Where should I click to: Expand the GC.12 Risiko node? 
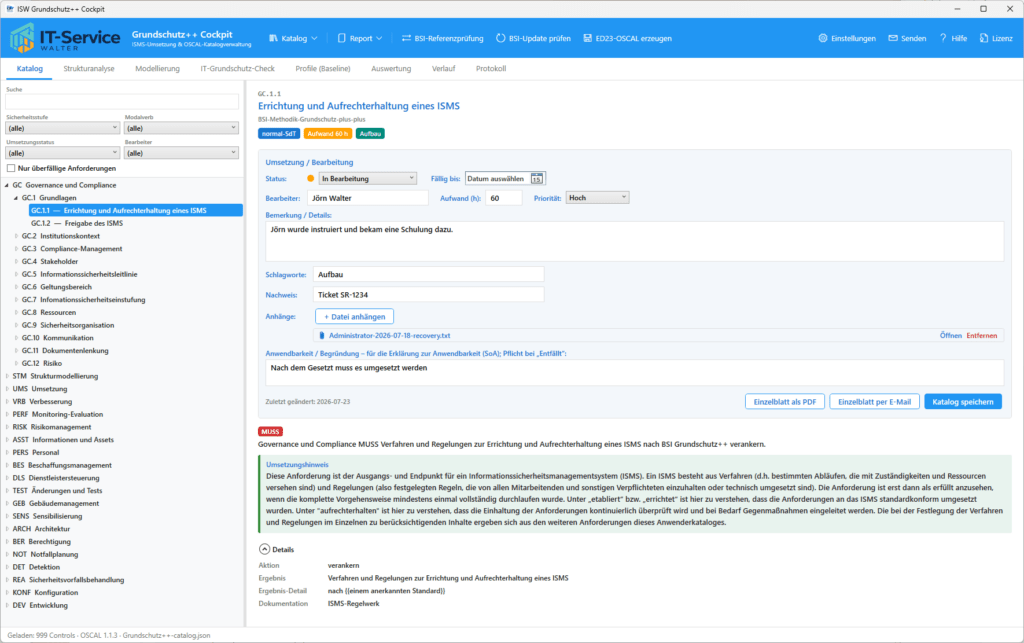click(x=16, y=364)
